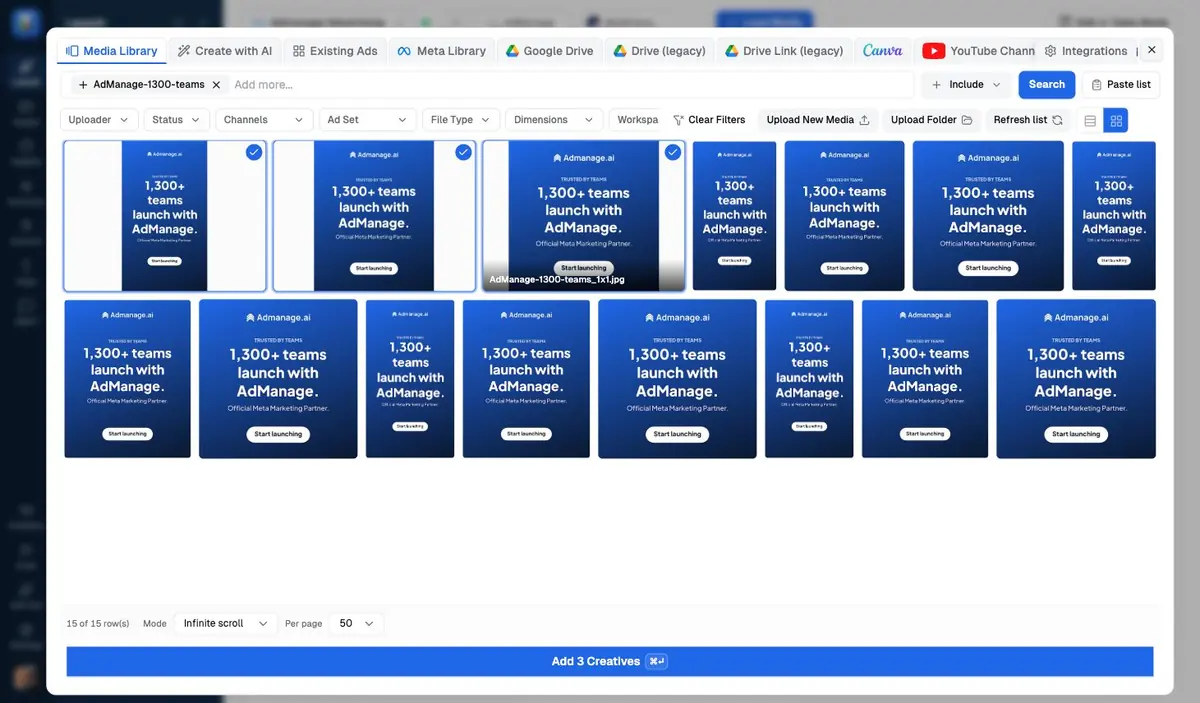Open the Google Drive tab
1200x703 pixels.
click(549, 51)
